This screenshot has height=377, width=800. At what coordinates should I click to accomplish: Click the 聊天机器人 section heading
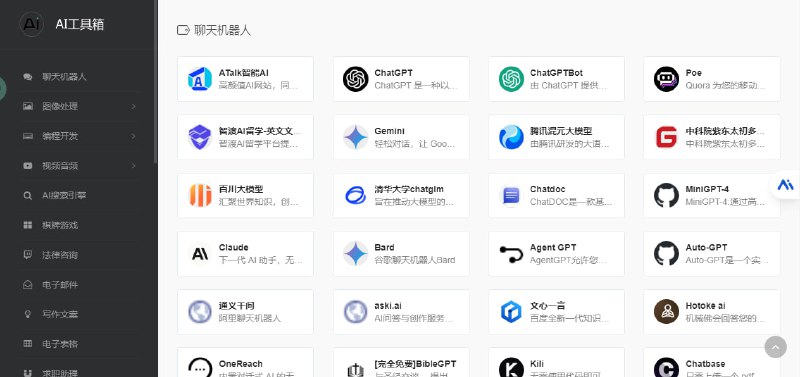coord(222,30)
